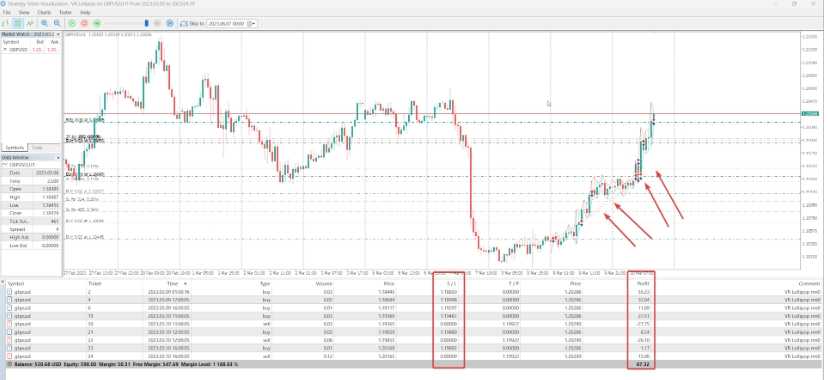Viewport: 828px width, 380px height.
Task: Switch to candlestick chart view
Action: tap(18, 23)
